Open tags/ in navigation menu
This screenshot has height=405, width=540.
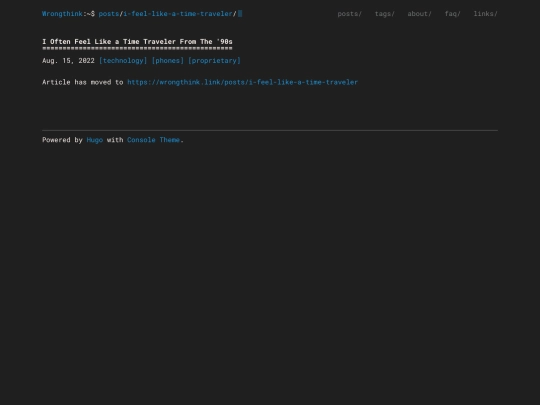[x=385, y=14]
